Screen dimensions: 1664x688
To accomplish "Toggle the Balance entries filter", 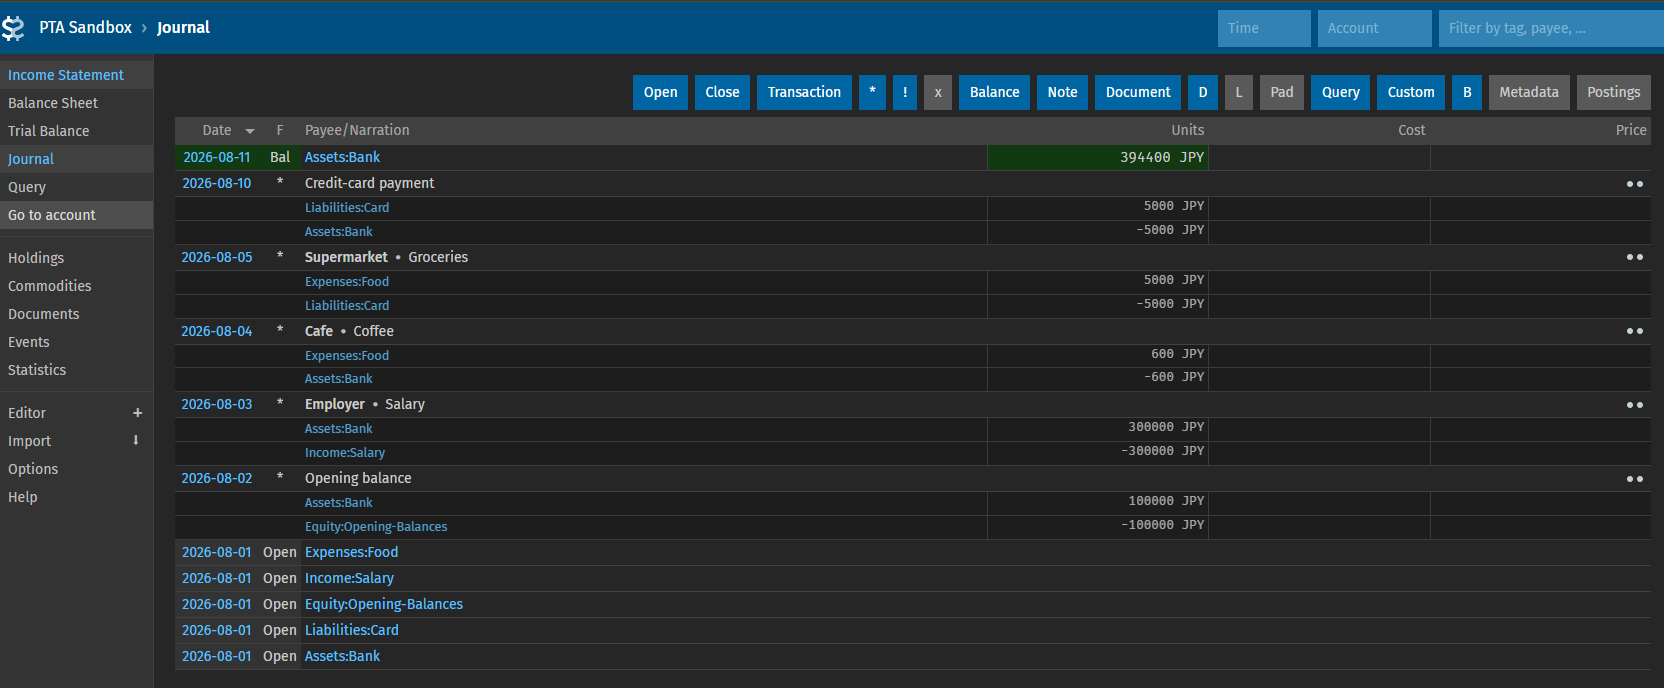I will click(x=994, y=92).
